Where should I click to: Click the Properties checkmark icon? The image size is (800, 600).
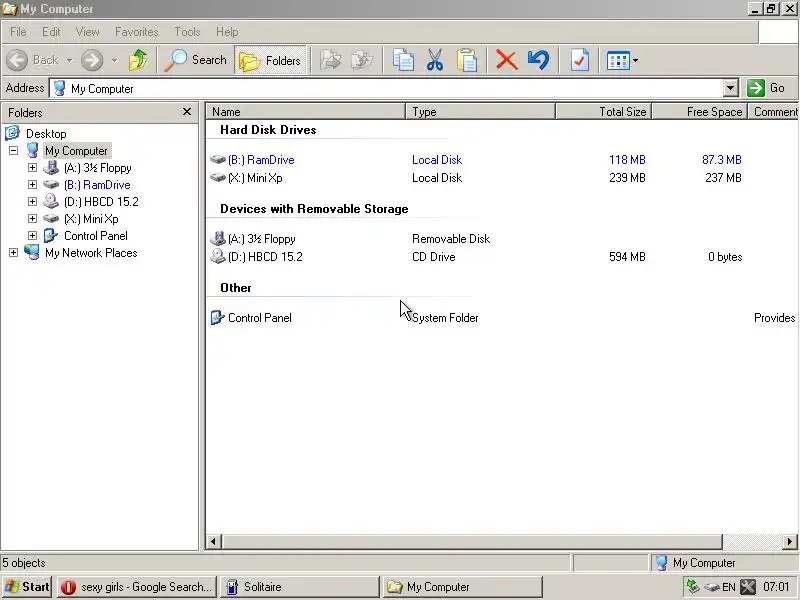(x=580, y=60)
